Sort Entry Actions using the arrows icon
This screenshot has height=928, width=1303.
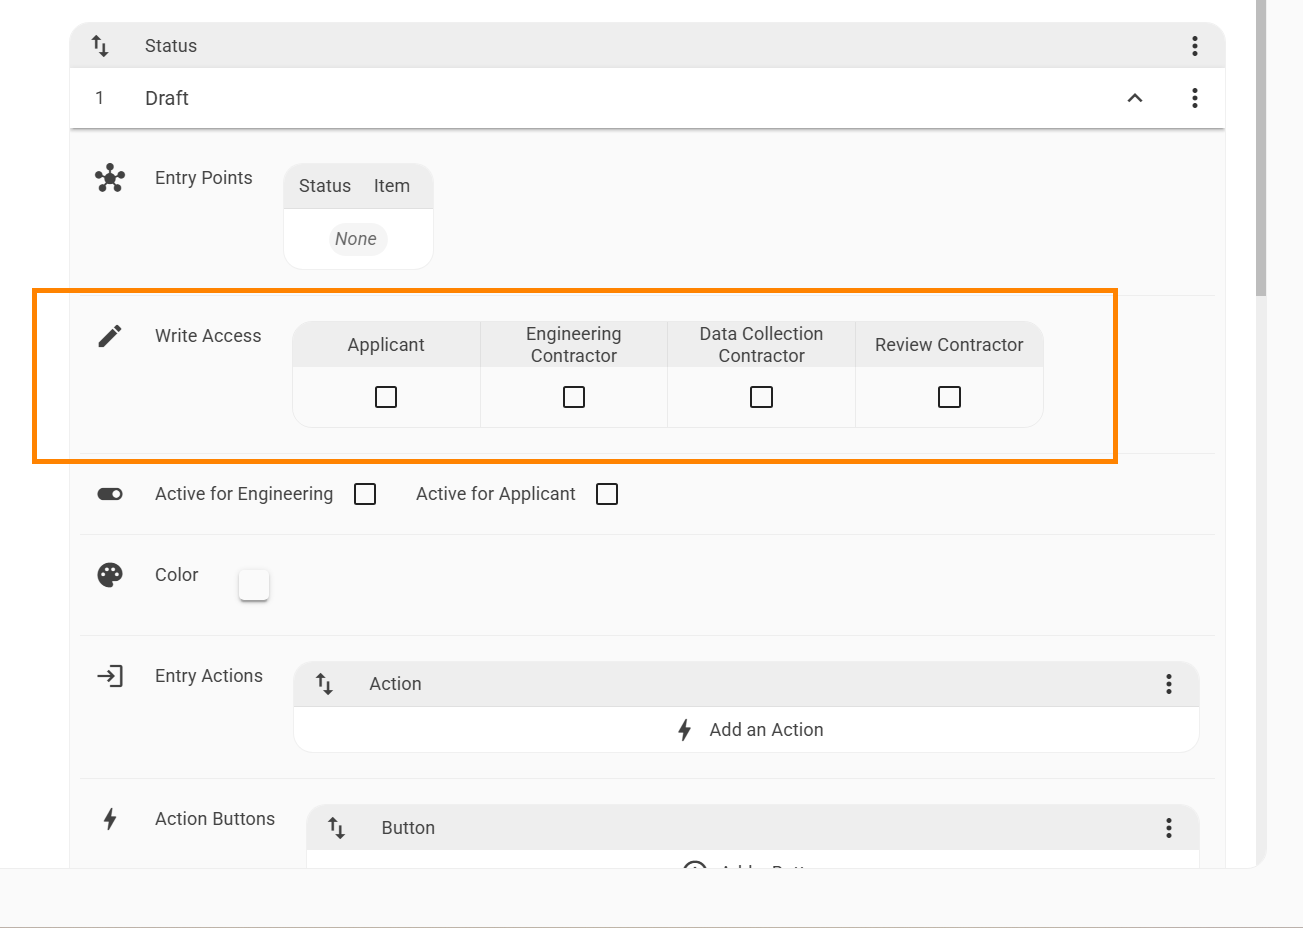[324, 684]
